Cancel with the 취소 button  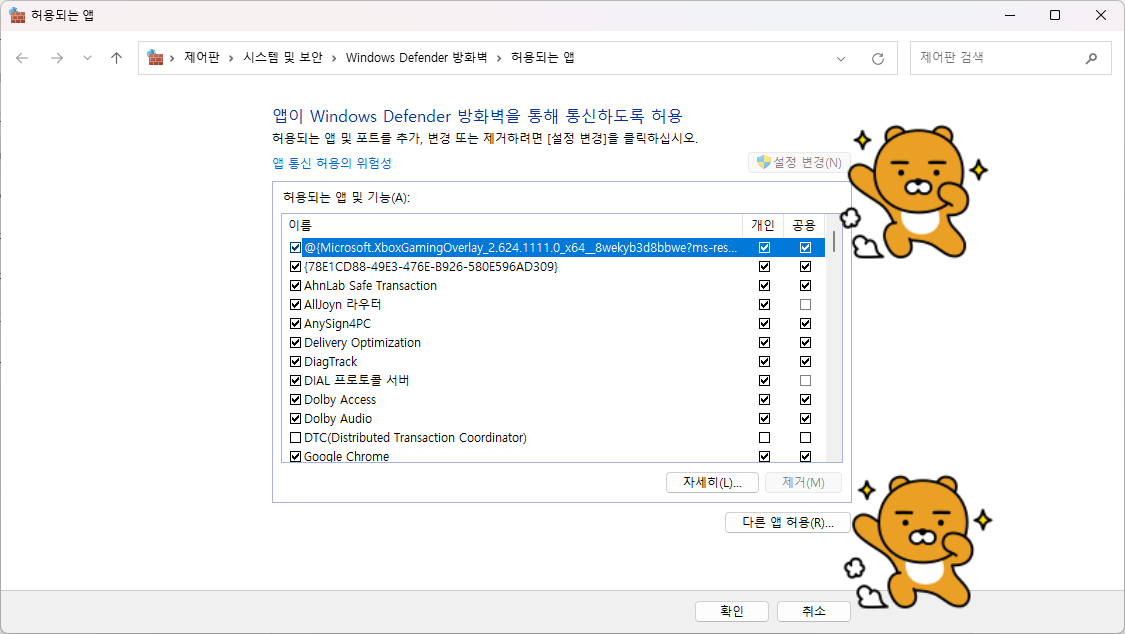click(x=814, y=611)
